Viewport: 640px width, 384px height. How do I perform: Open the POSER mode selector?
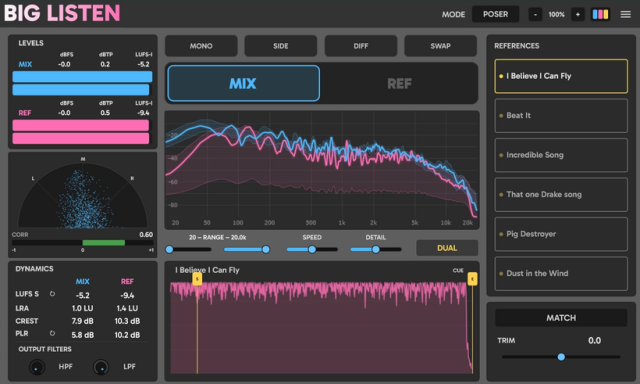point(496,14)
